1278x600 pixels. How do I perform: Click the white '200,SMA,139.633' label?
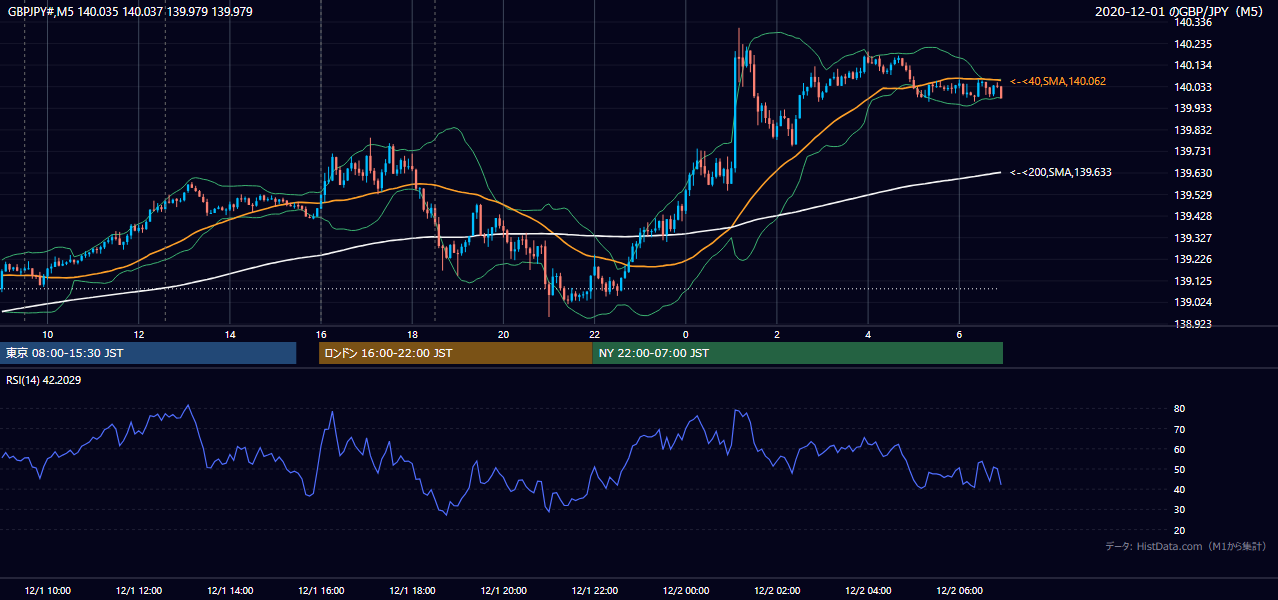pos(1061,172)
